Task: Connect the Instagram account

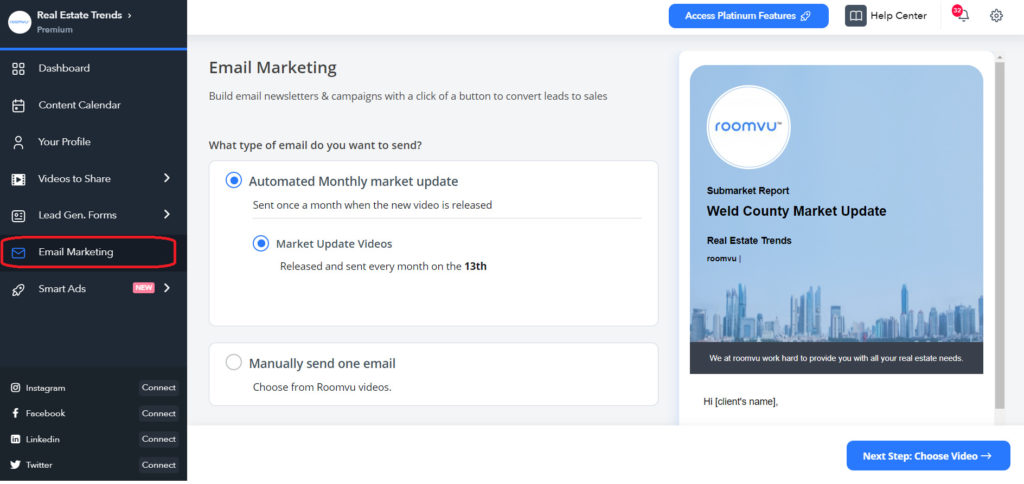Action: (158, 388)
